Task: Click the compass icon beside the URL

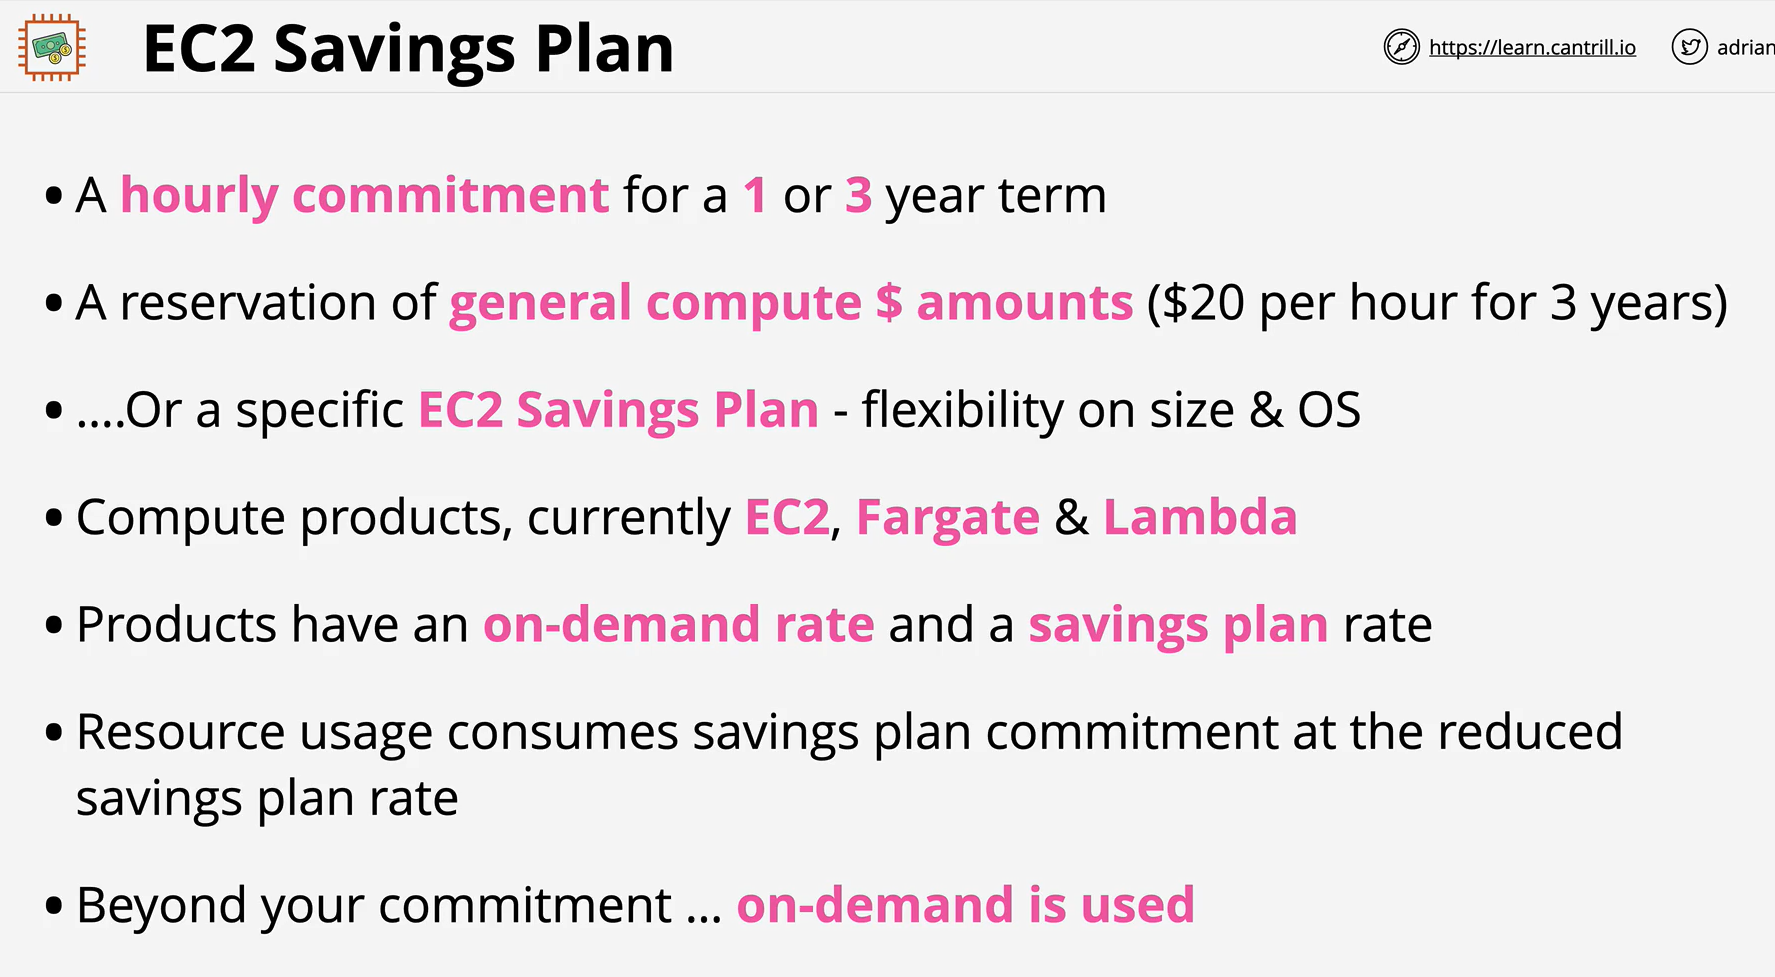Action: 1401,47
